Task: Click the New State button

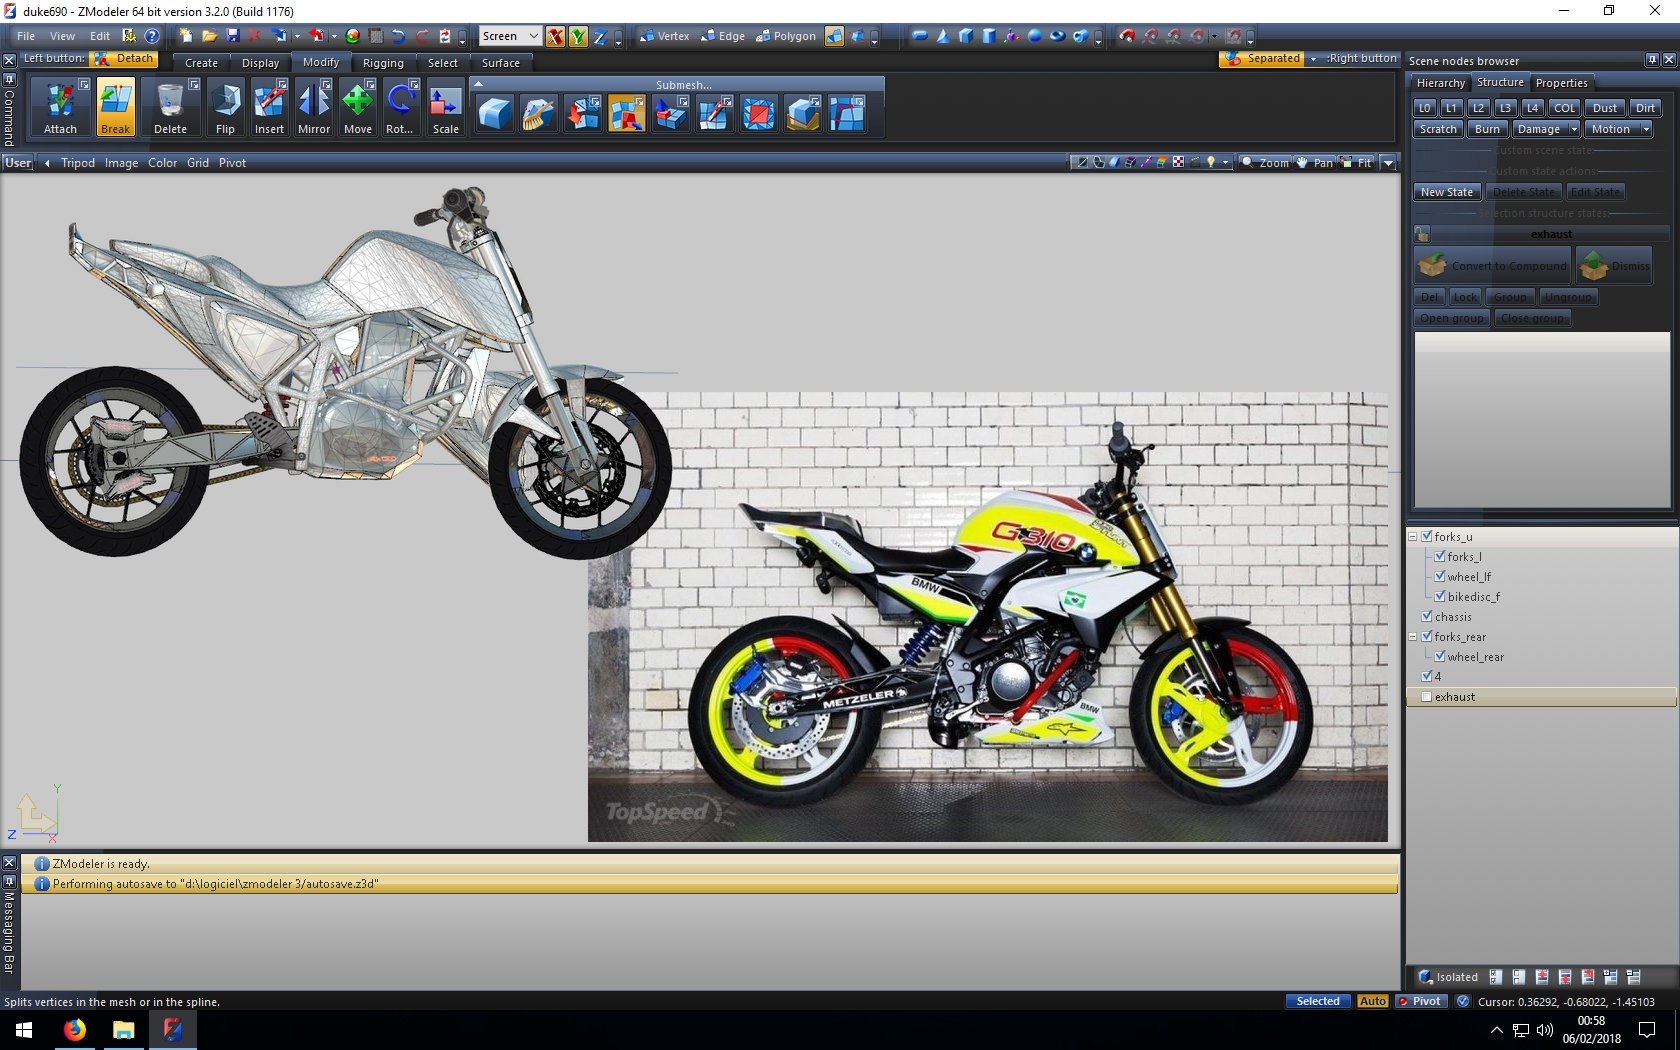Action: 1446,192
